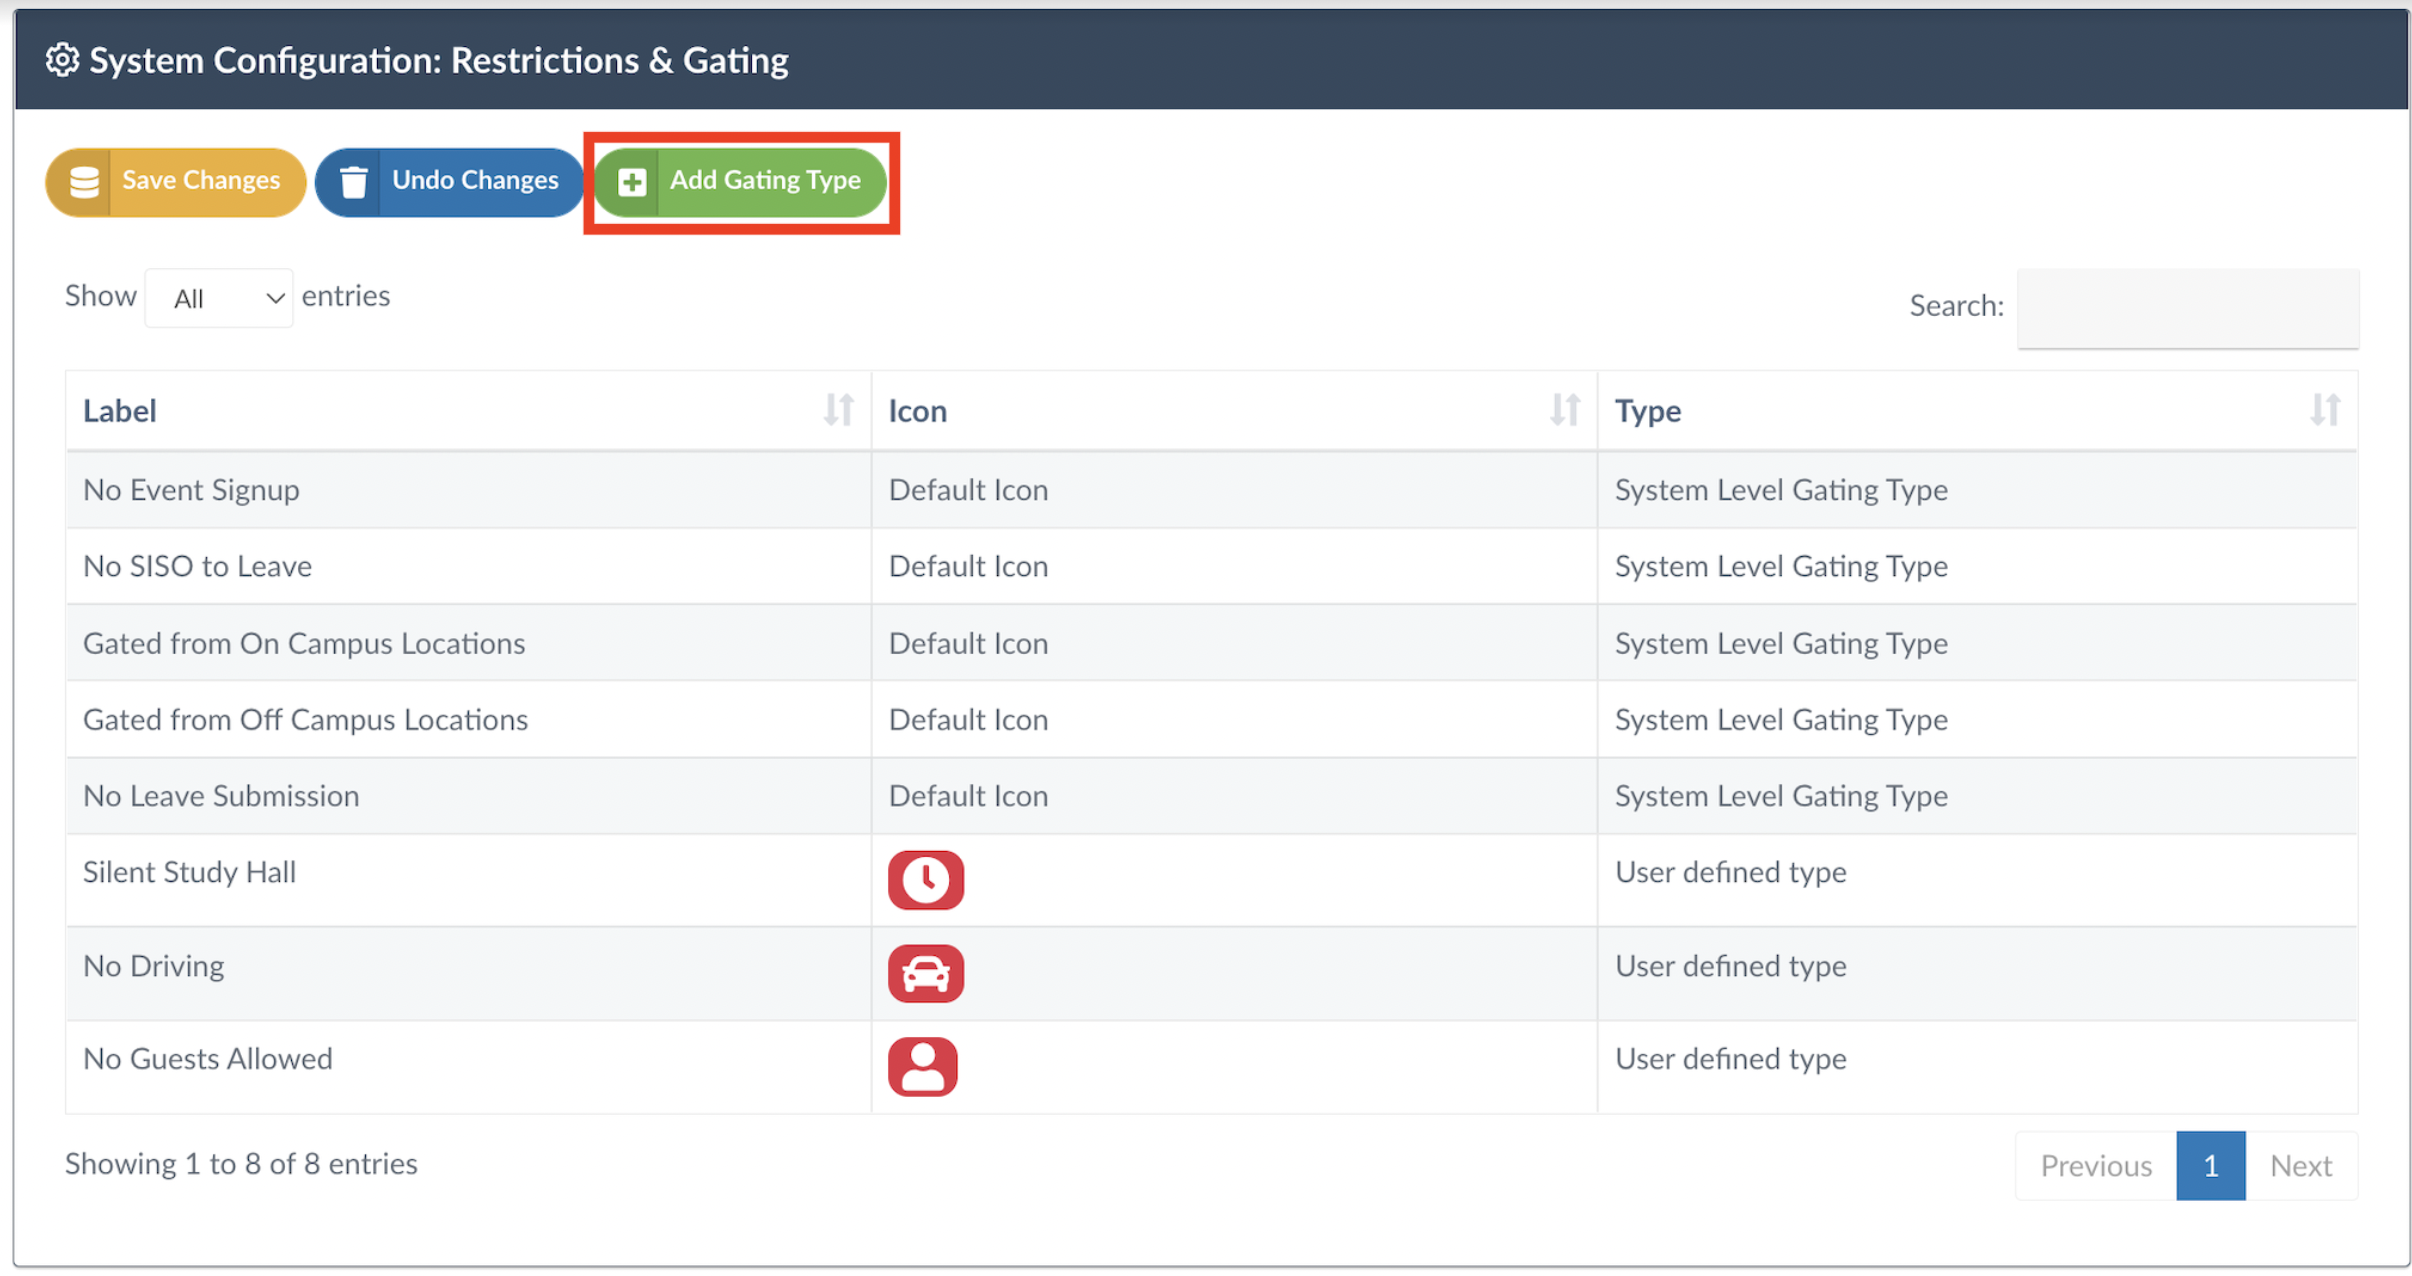The width and height of the screenshot is (2412, 1276).
Task: Click the Search input field
Action: (x=2187, y=308)
